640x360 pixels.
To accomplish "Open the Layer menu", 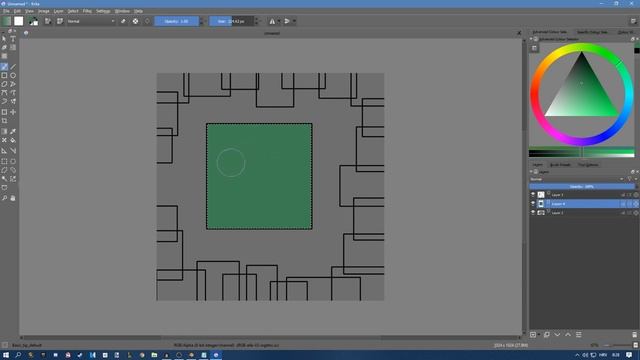I will (58, 11).
